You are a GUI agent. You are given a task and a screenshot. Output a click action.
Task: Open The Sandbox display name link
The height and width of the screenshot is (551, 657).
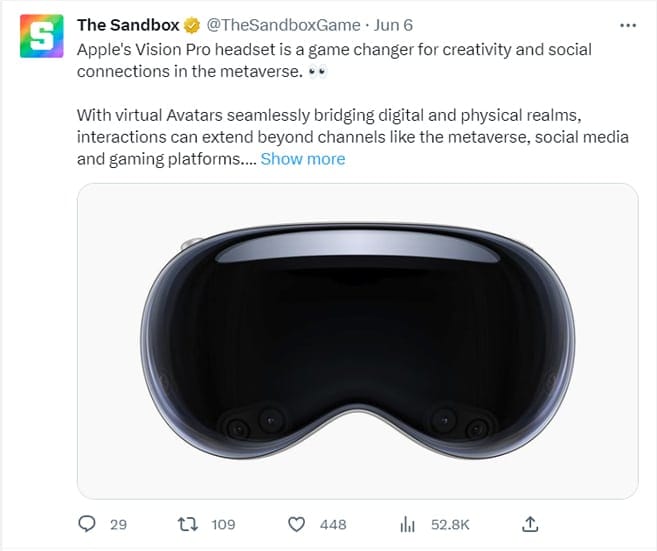point(126,25)
